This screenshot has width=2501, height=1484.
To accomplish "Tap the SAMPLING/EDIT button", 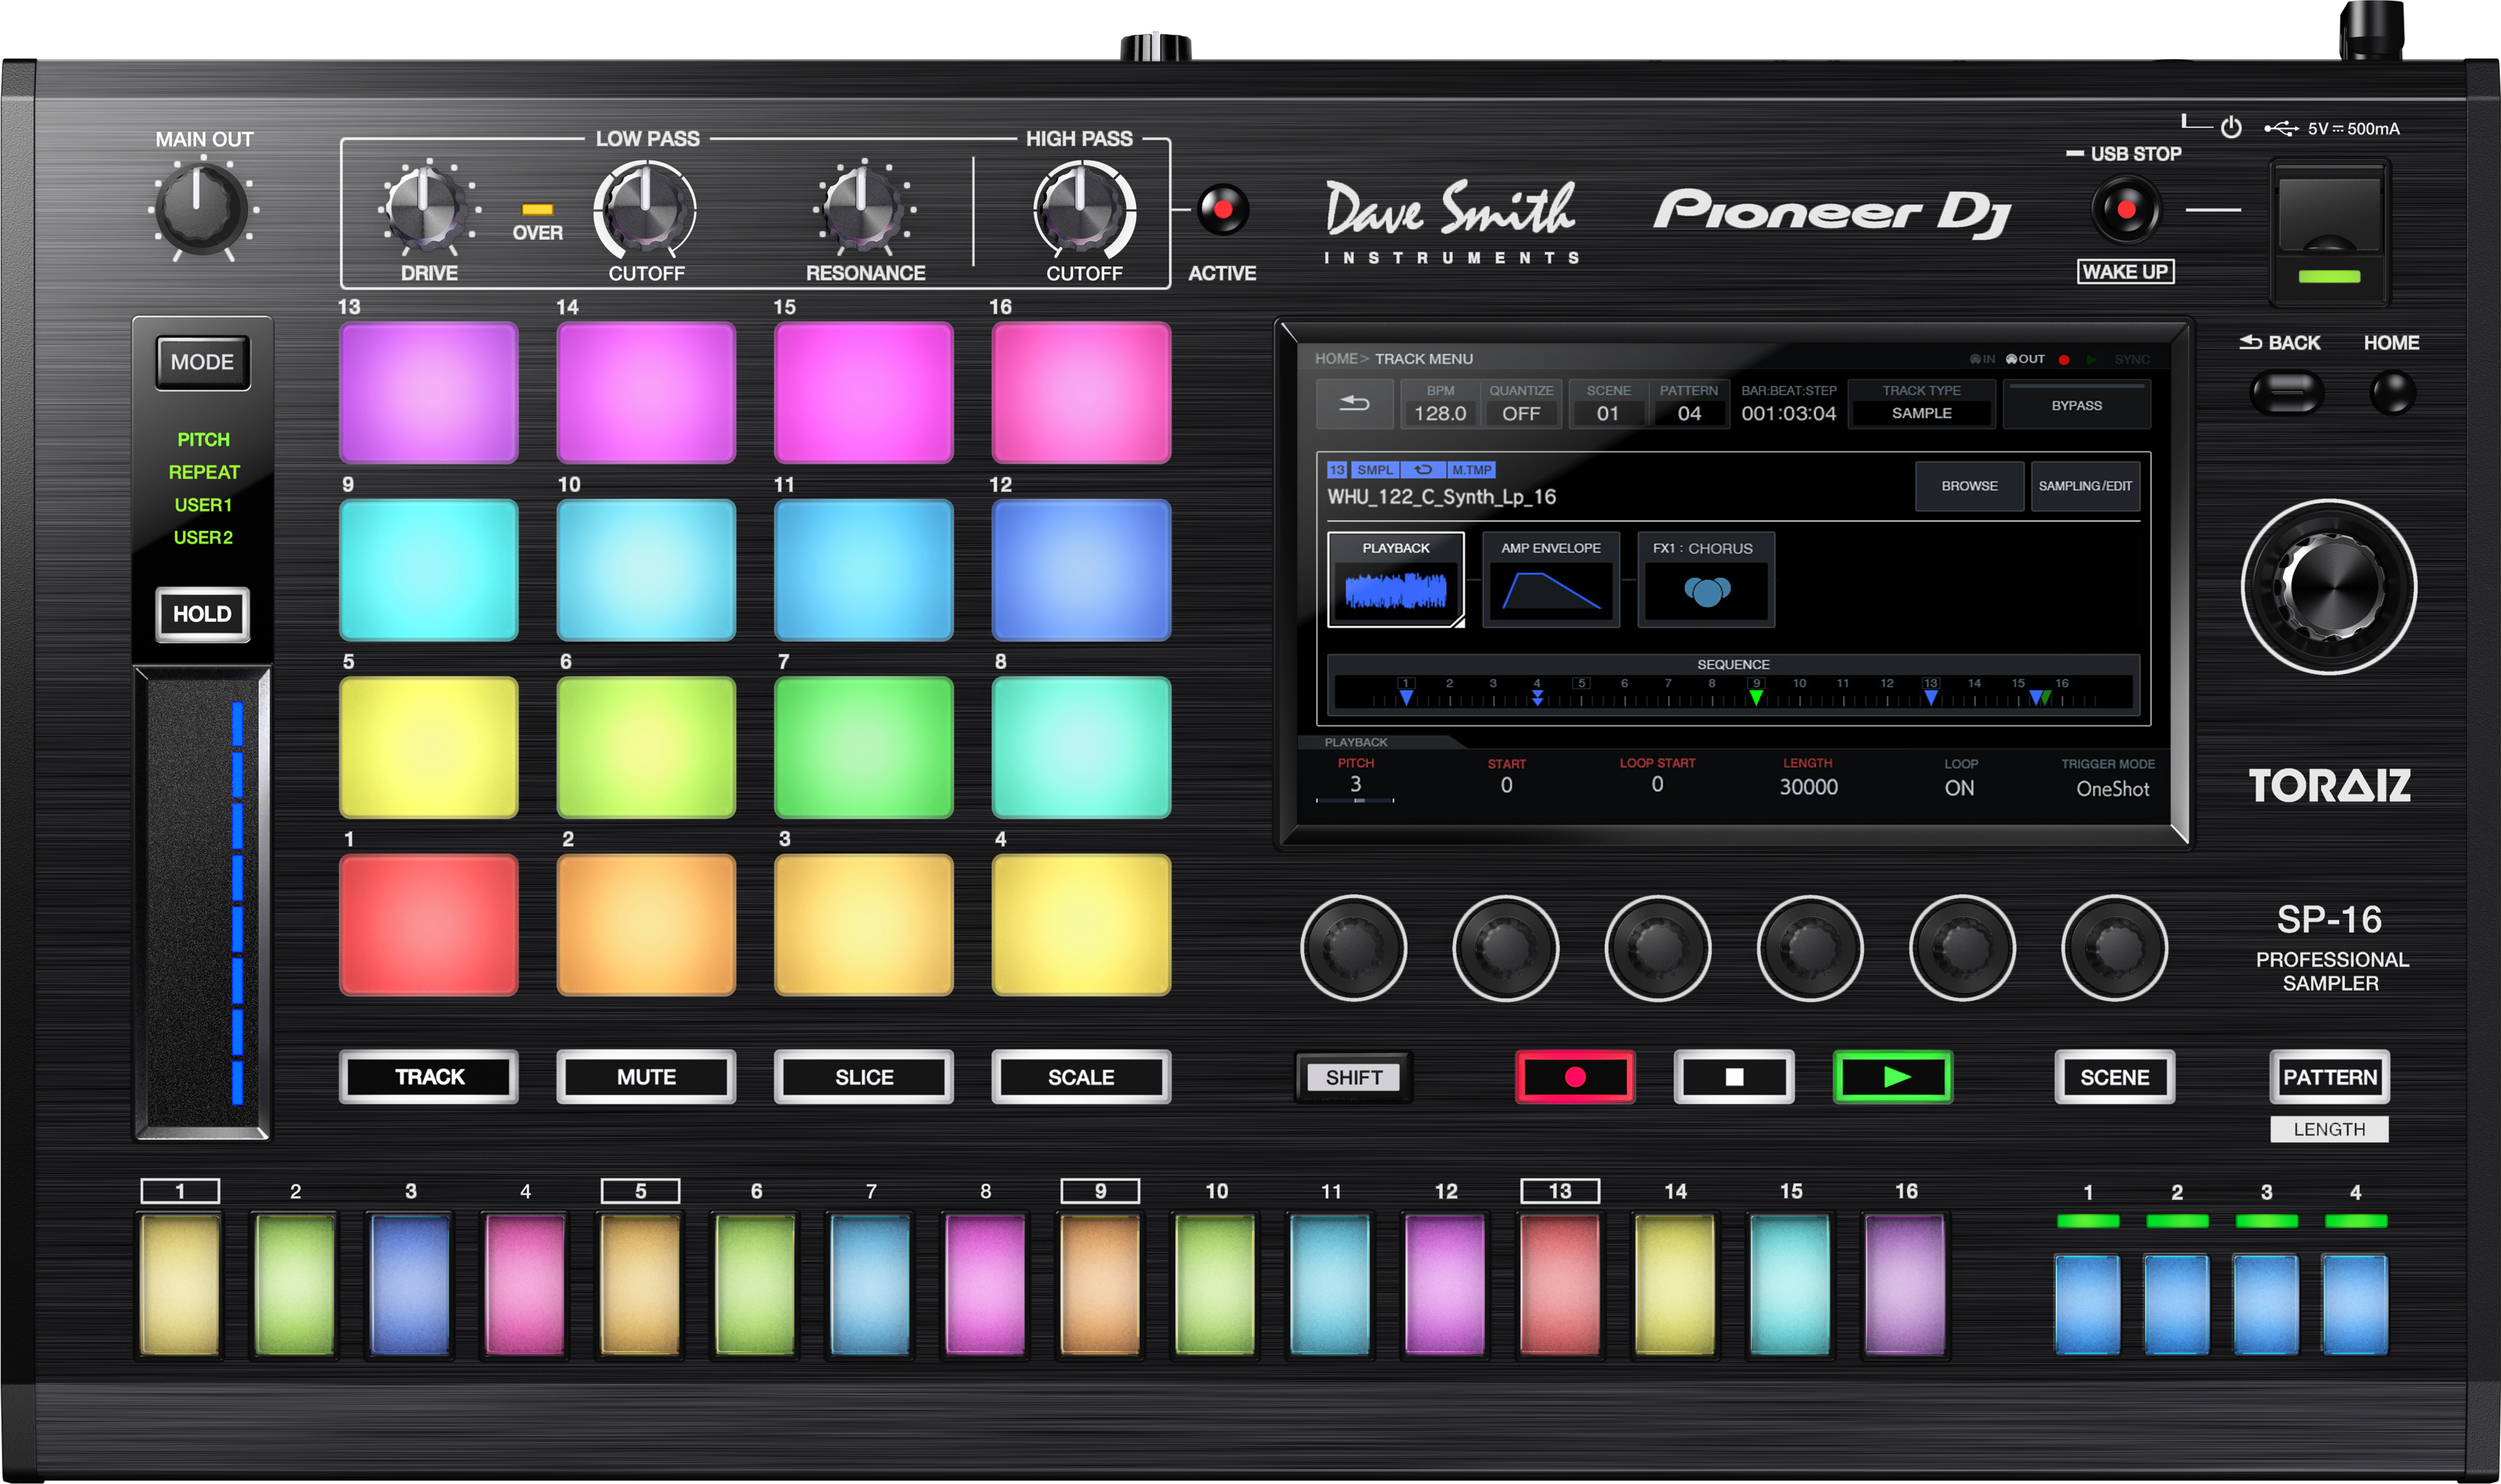I will [2085, 486].
